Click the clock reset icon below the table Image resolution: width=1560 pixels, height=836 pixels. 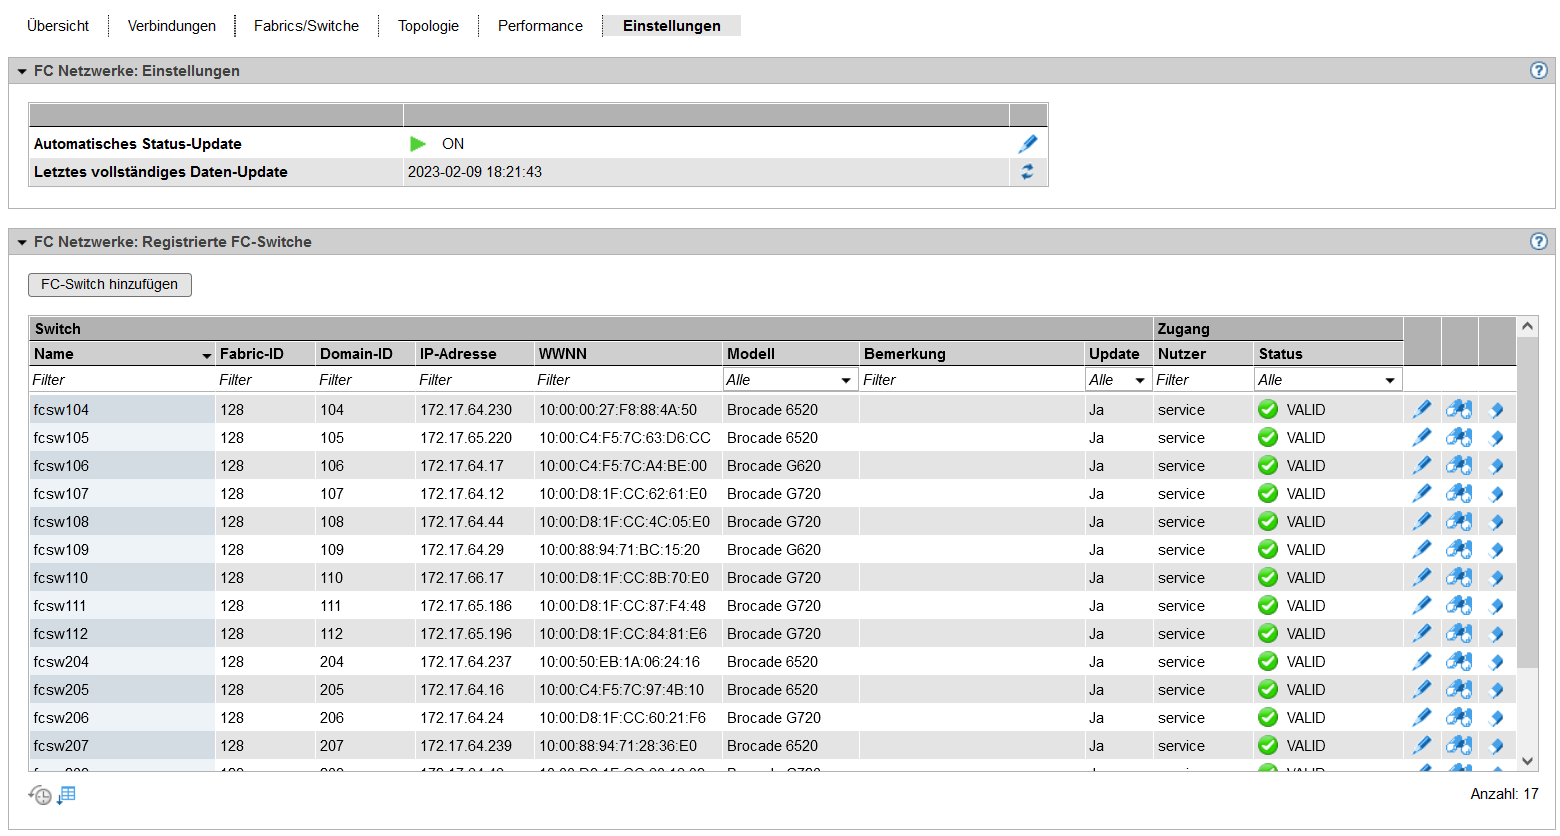pyautogui.click(x=40, y=795)
